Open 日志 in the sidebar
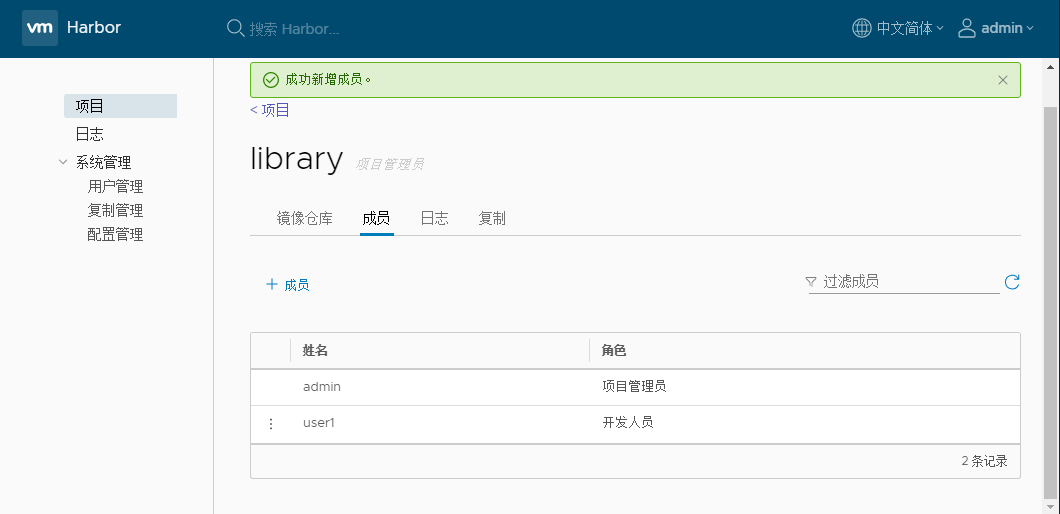Image resolution: width=1060 pixels, height=514 pixels. 90,134
